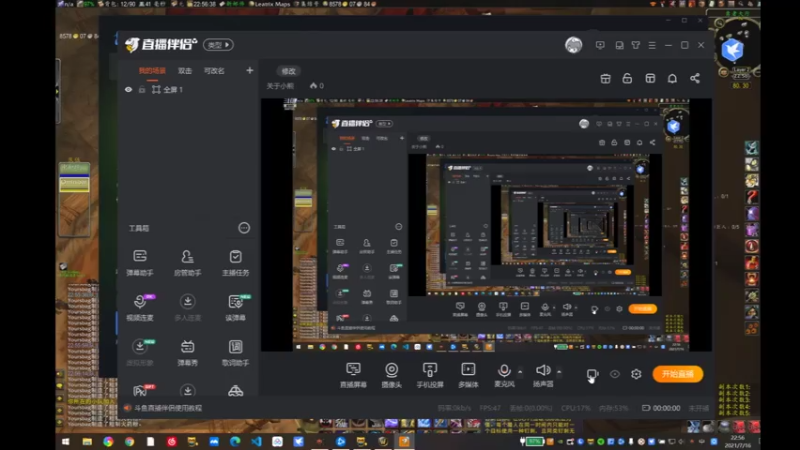Expand the speaker volume arrow
The image size is (800, 450).
click(559, 371)
